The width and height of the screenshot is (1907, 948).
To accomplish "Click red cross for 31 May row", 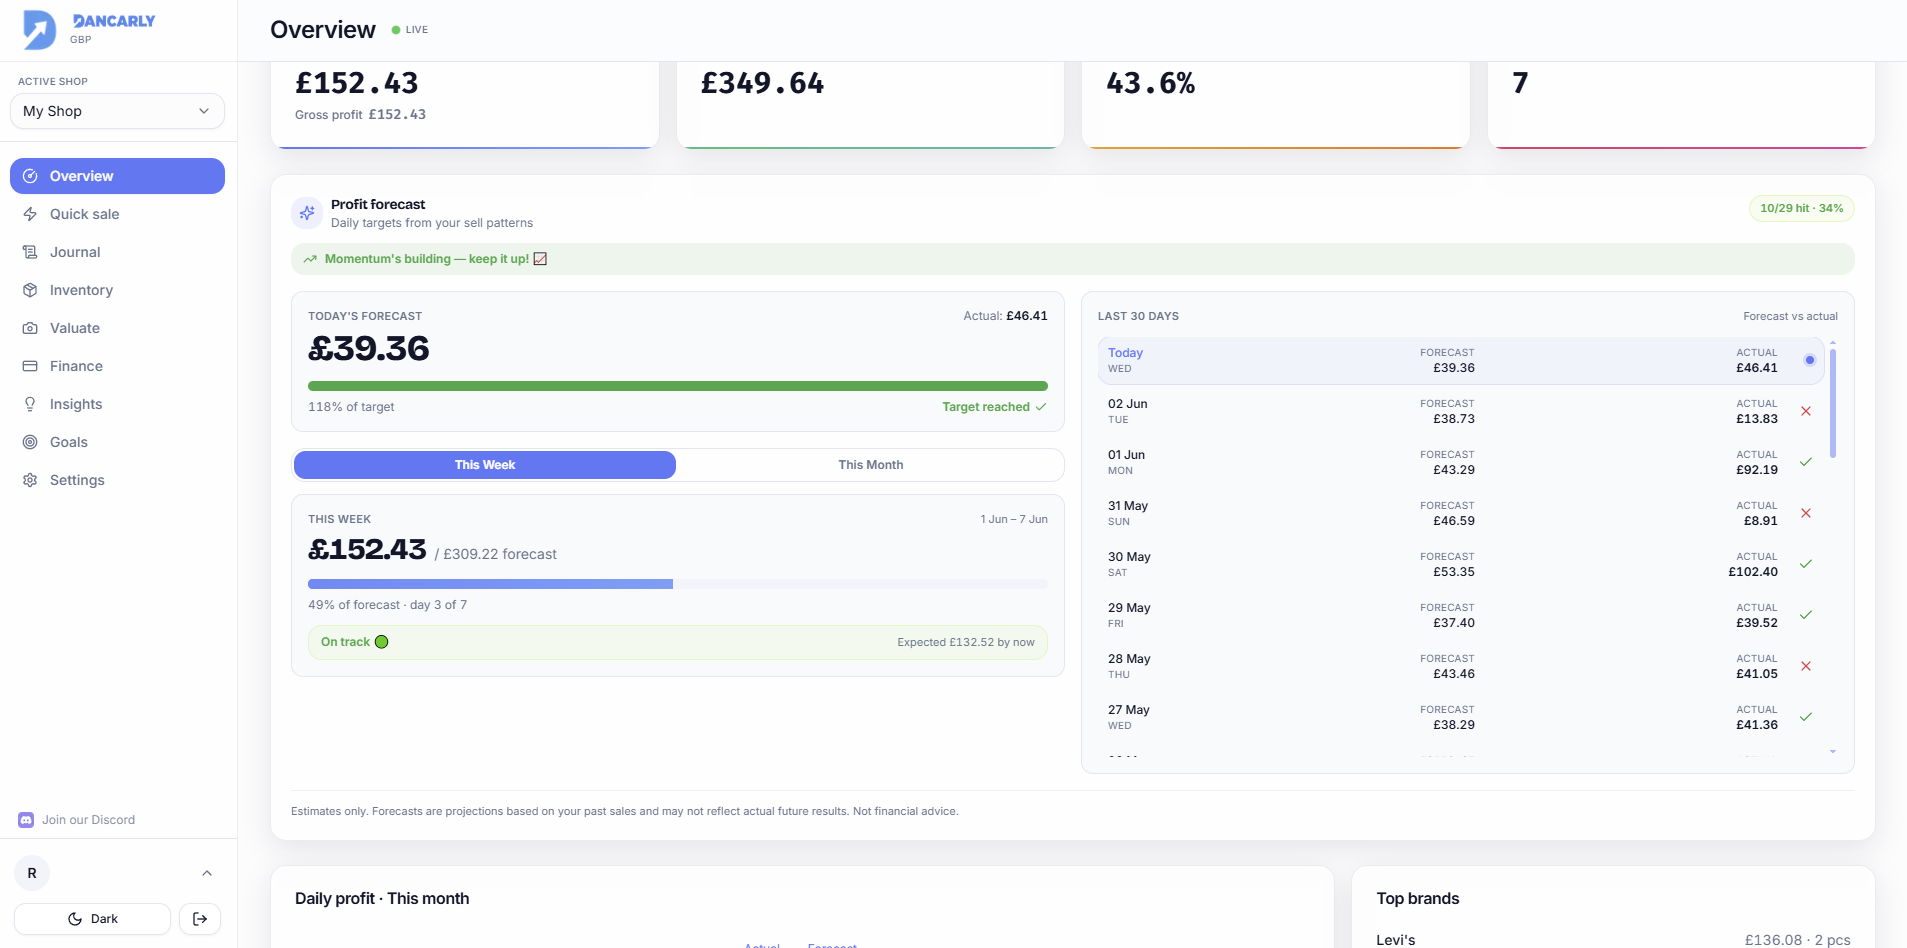I will pyautogui.click(x=1806, y=513).
